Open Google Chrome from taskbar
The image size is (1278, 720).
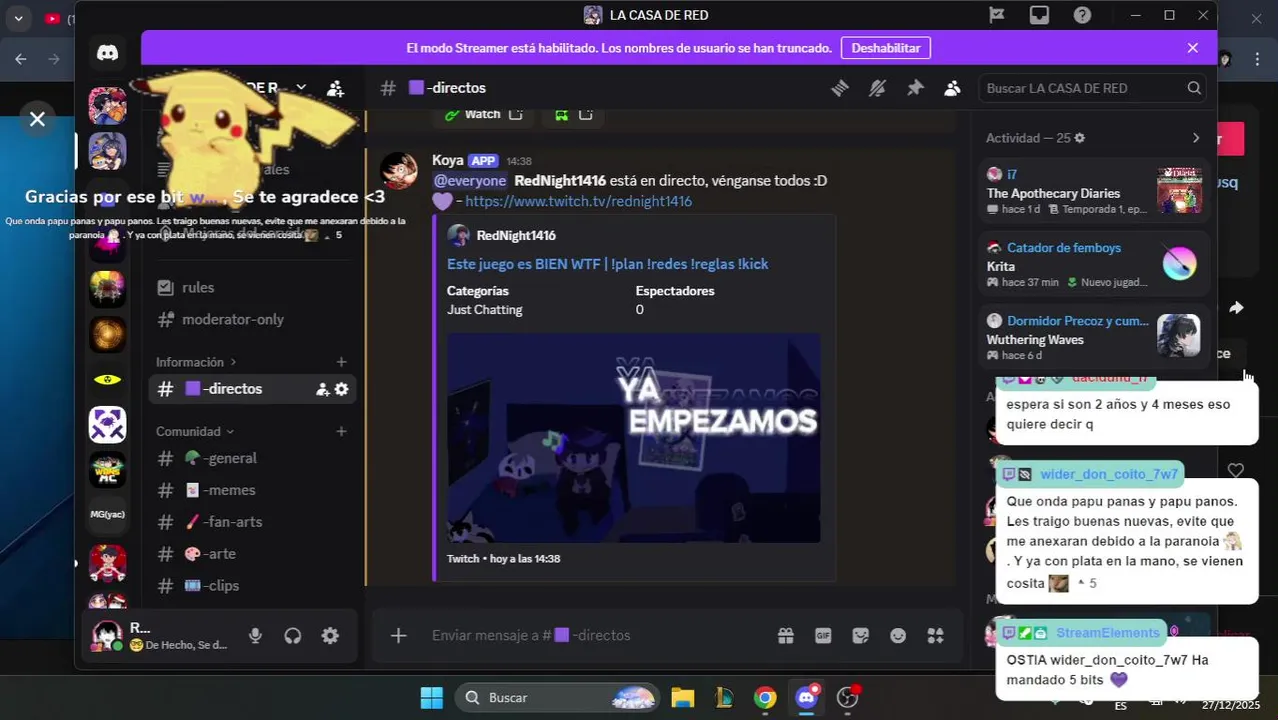[765, 697]
